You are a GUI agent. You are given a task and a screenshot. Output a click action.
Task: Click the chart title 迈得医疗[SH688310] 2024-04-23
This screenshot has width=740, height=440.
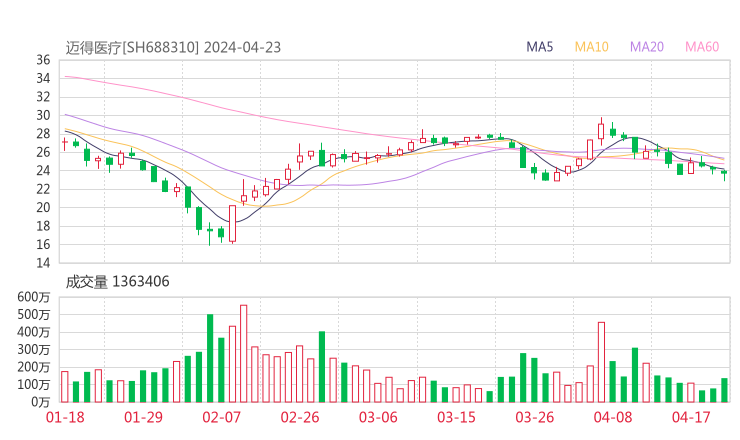tap(173, 48)
